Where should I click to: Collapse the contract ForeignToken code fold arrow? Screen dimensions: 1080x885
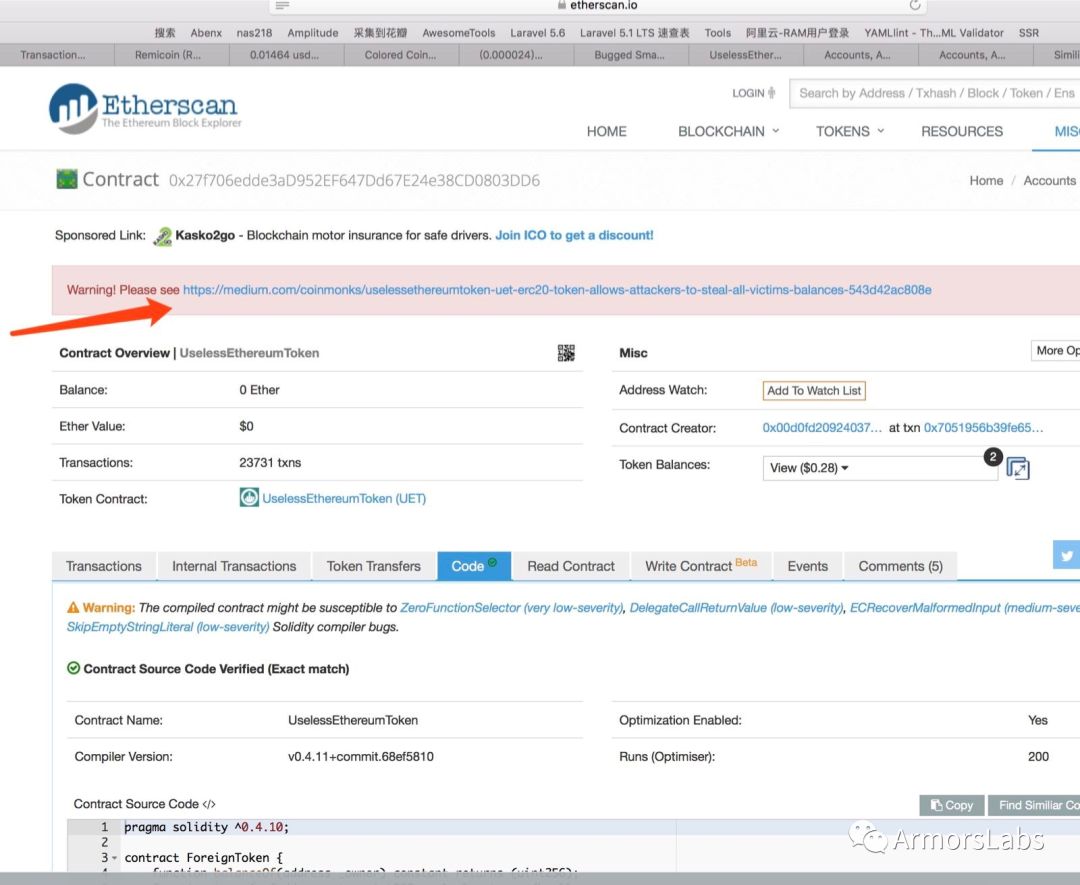[114, 858]
